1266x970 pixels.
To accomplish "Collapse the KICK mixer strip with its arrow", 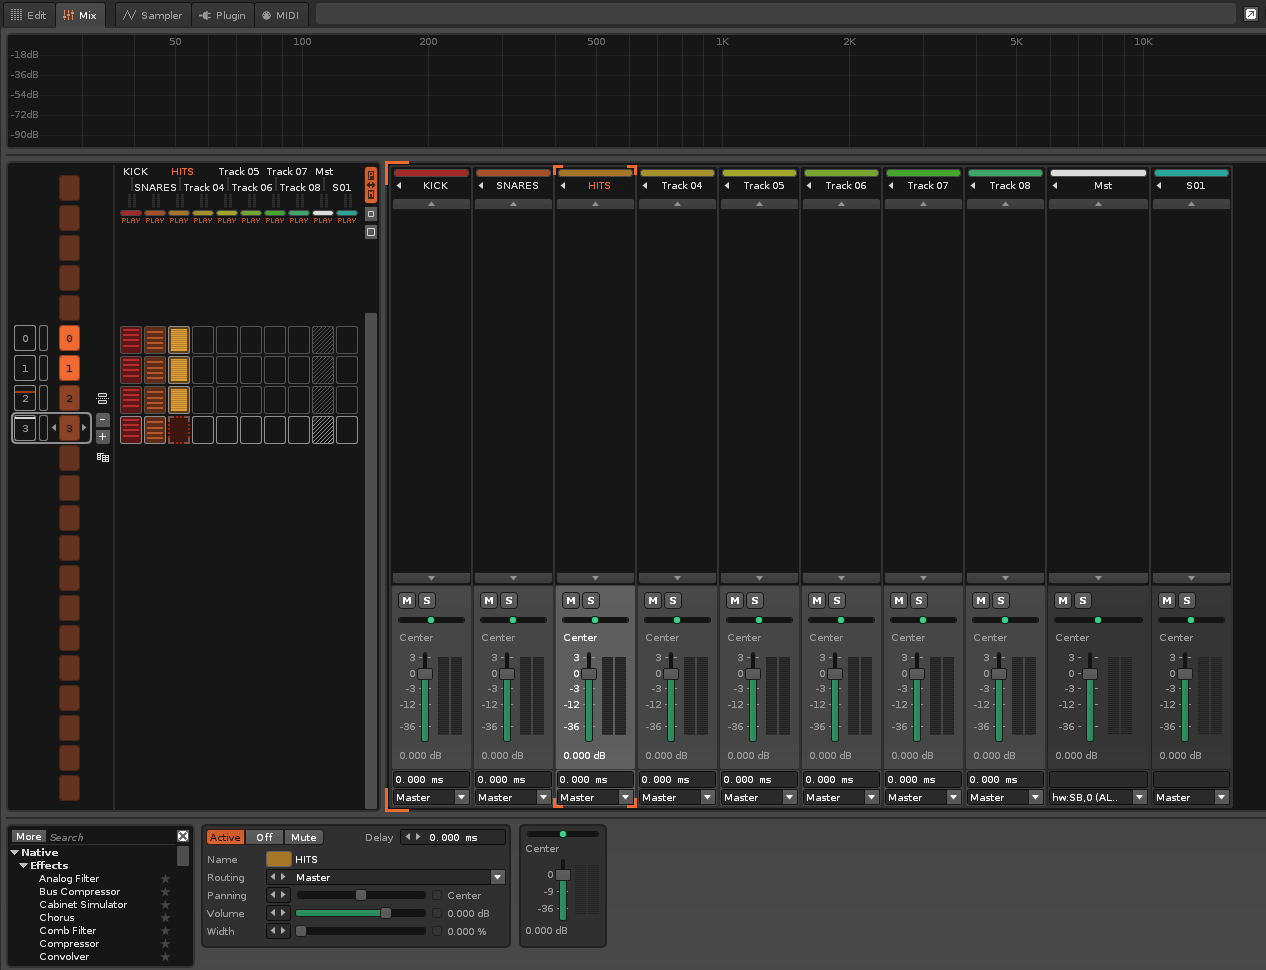I will (x=399, y=186).
